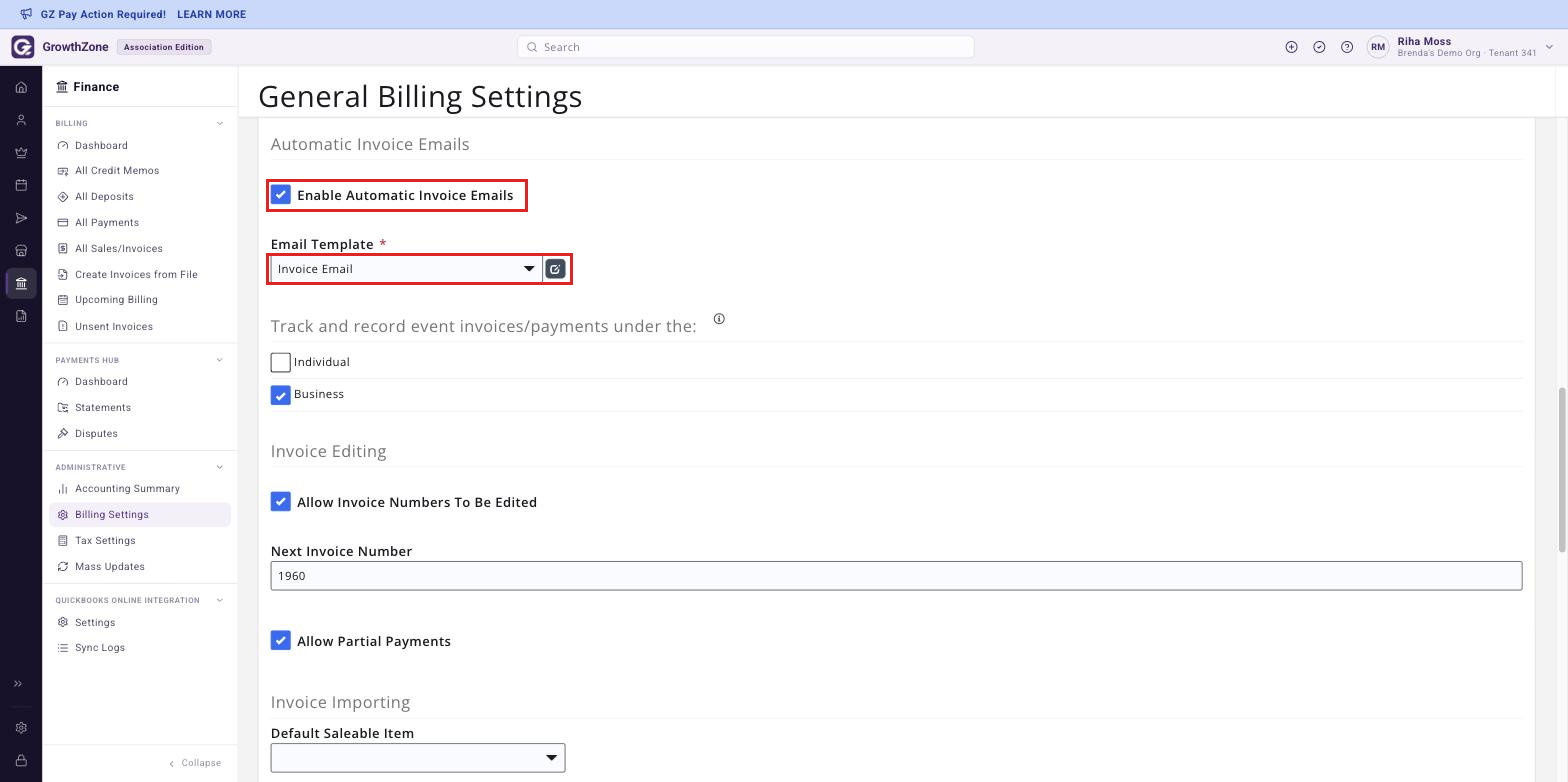Open the check-circle tasks icon in header
The height and width of the screenshot is (782, 1568).
[x=1319, y=47]
